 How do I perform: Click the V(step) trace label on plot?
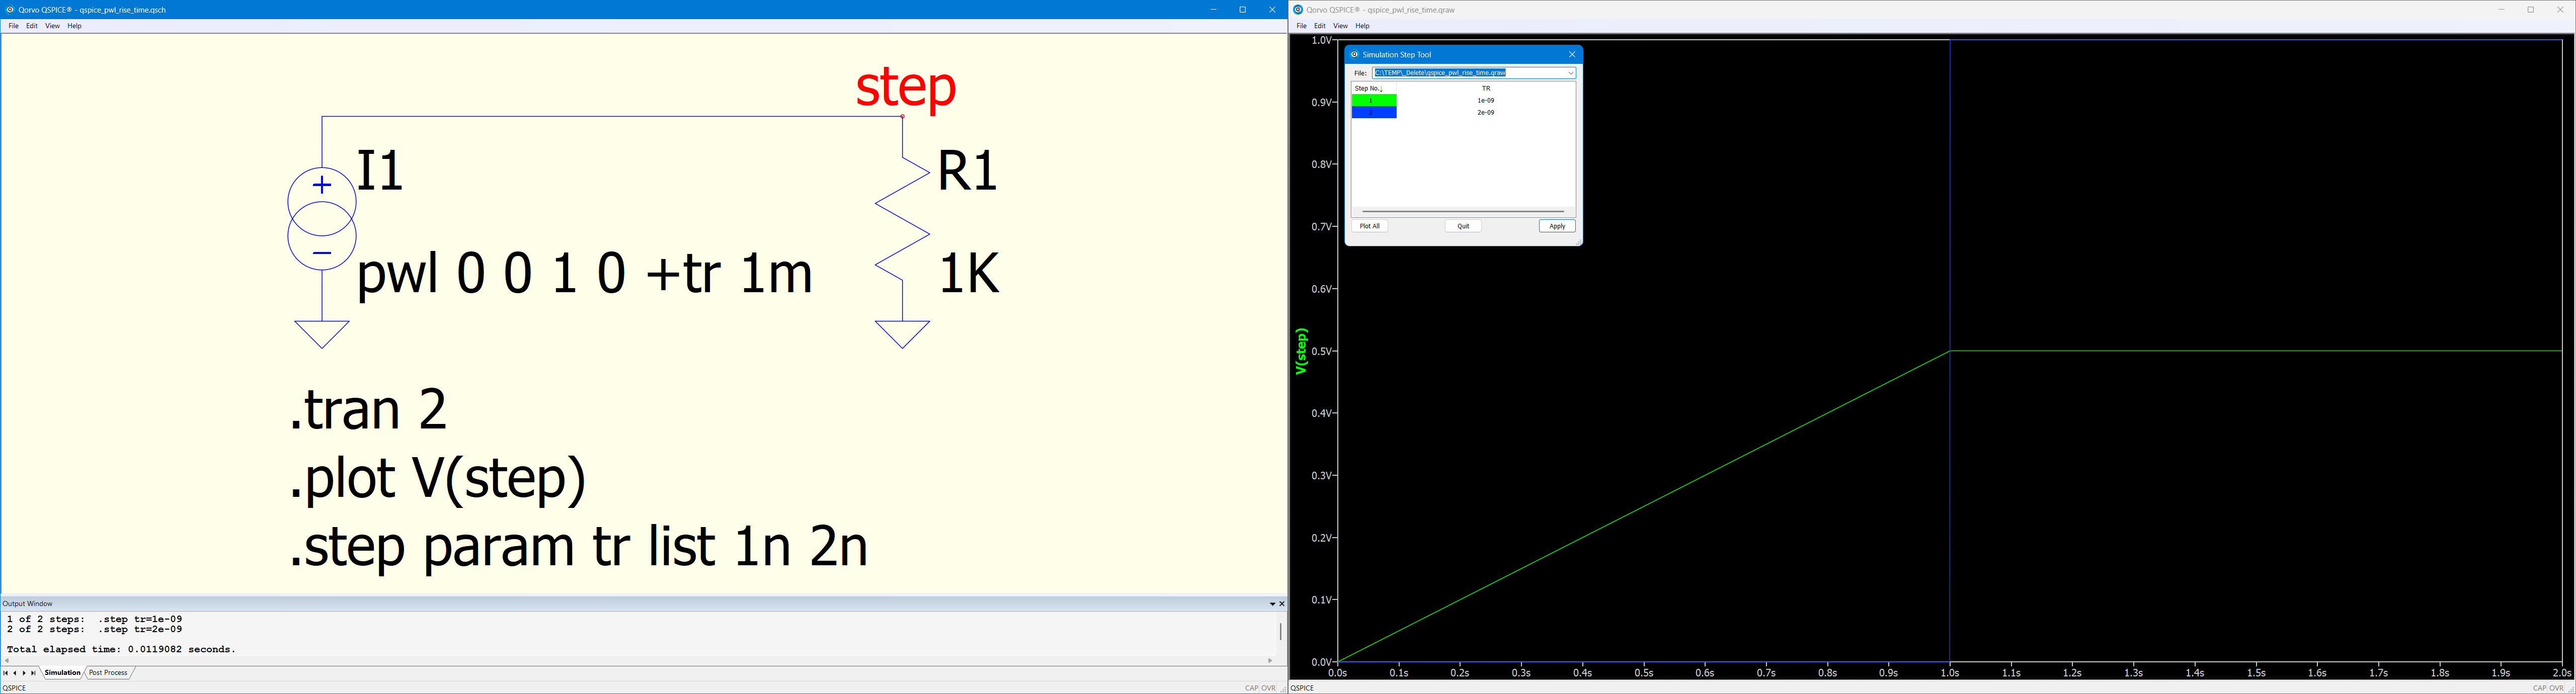click(1301, 351)
